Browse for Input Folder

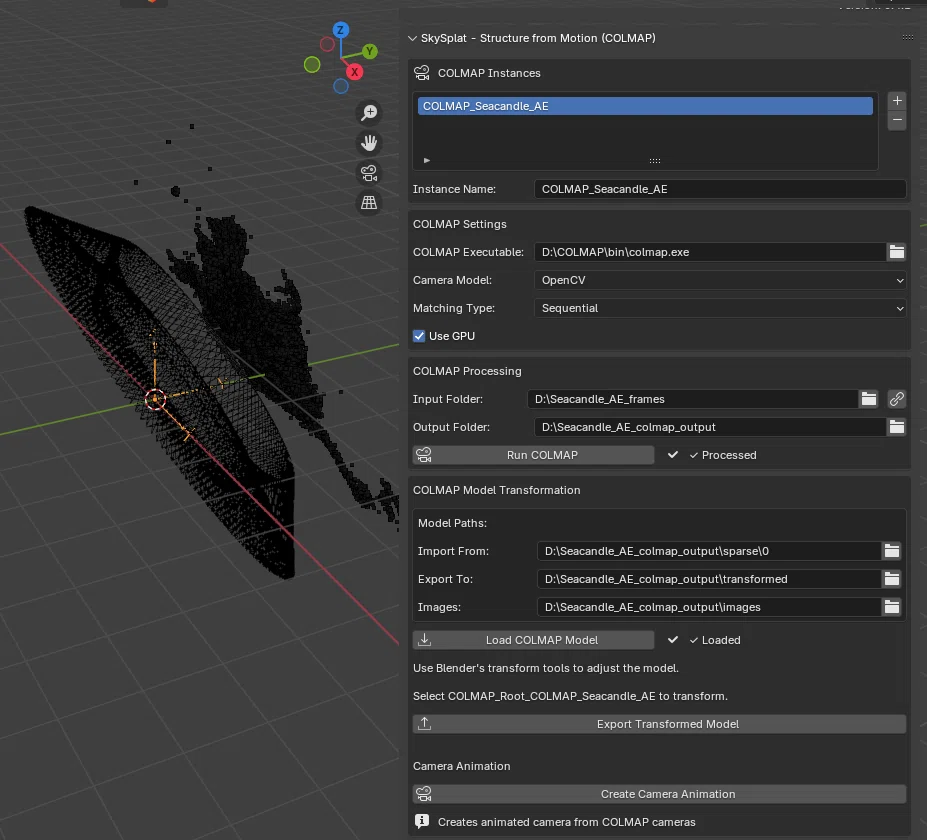pos(868,399)
